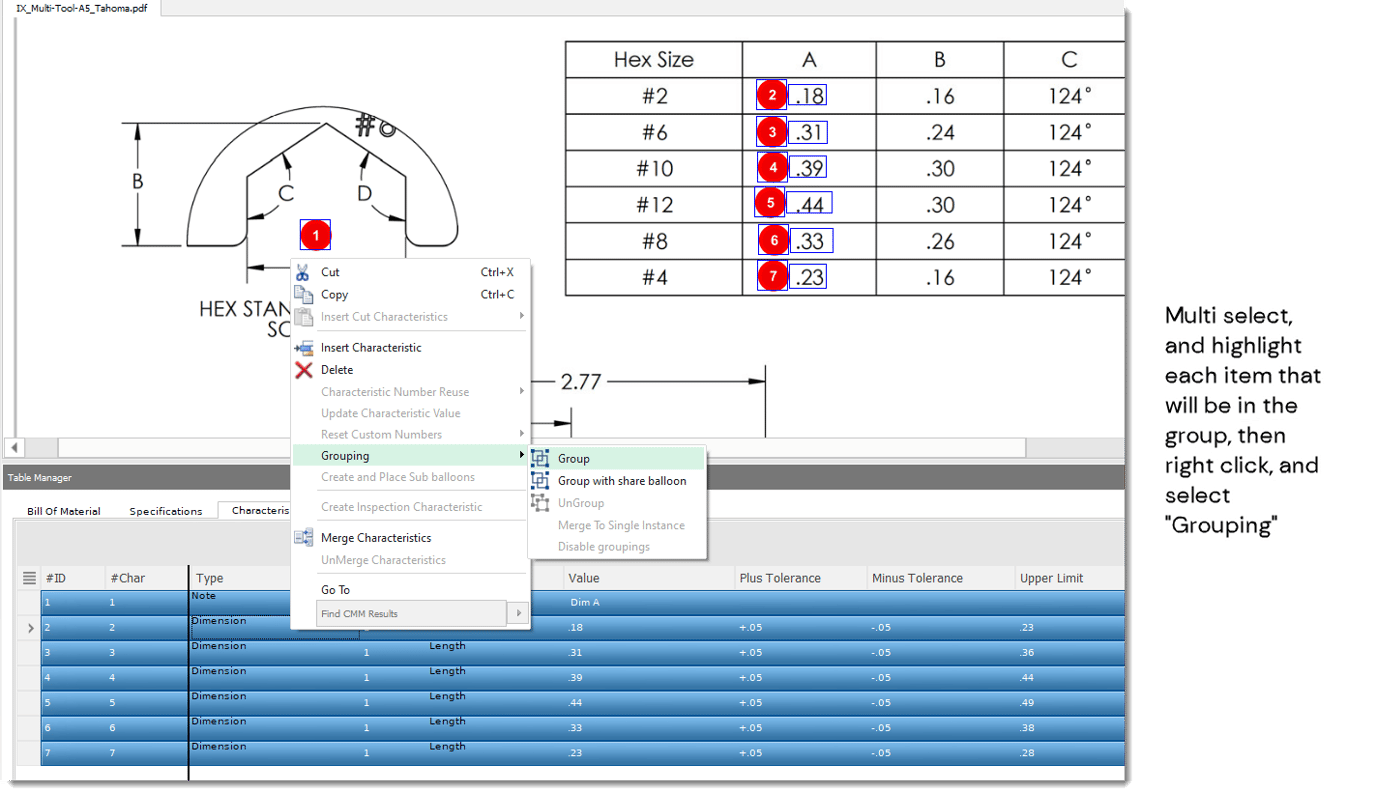Click the Copy pages icon
The width and height of the screenshot is (1376, 792).
click(302, 293)
